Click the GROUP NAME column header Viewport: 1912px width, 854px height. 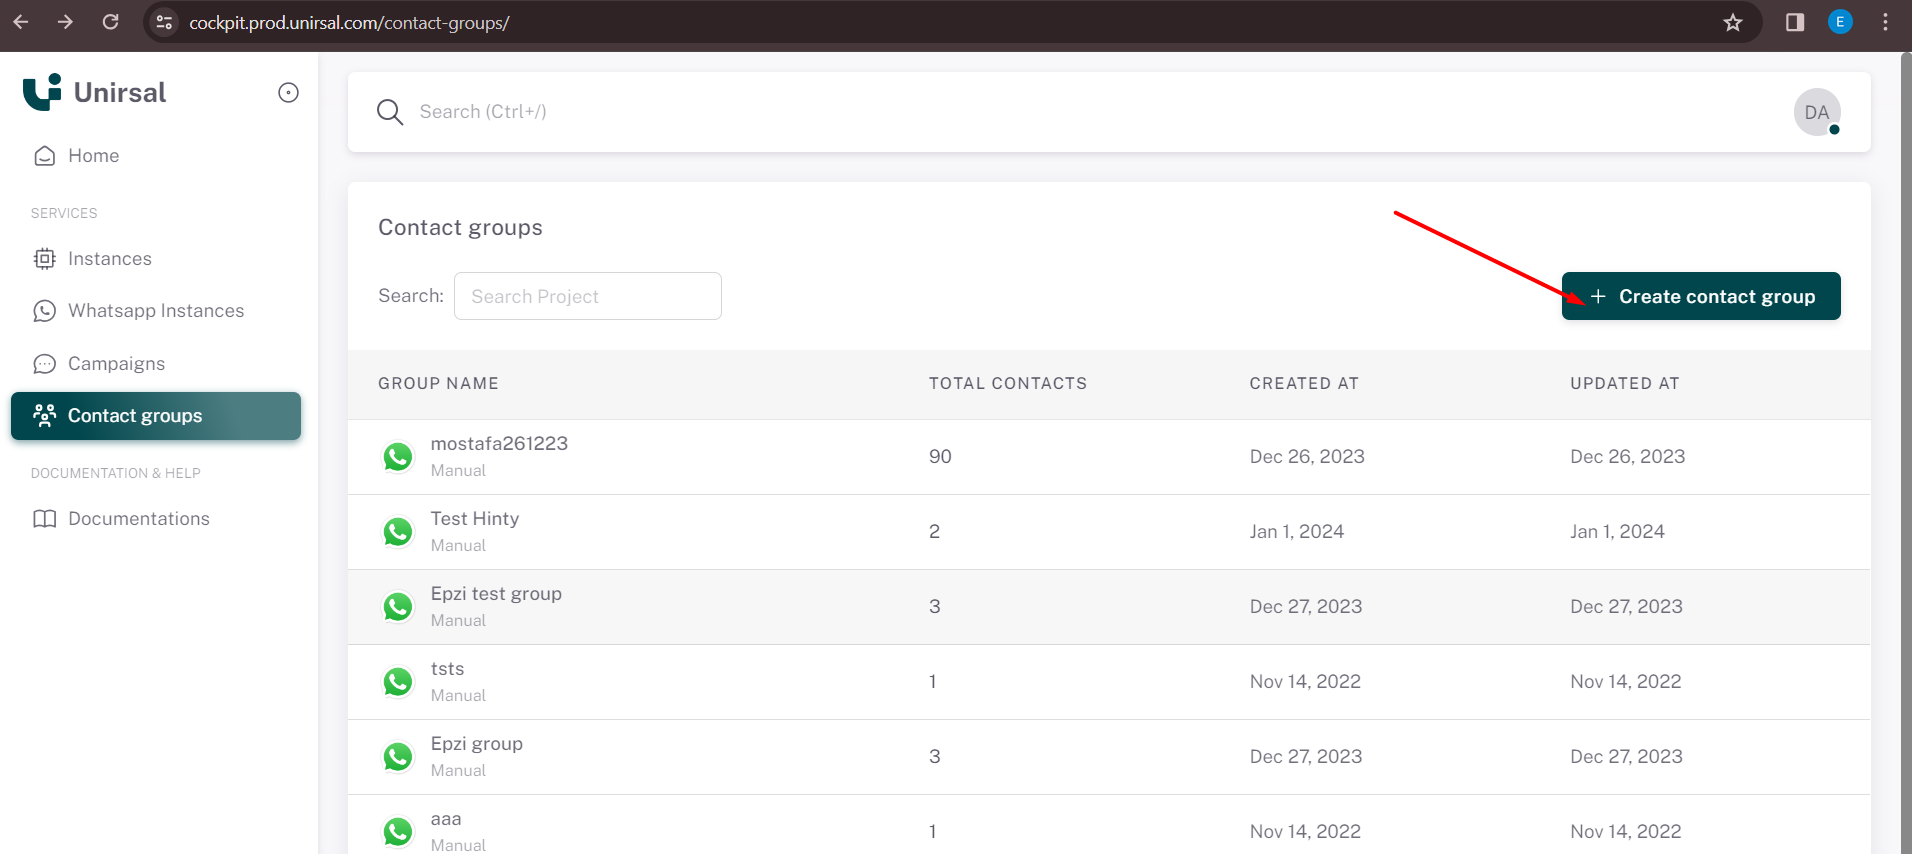pyautogui.click(x=438, y=384)
